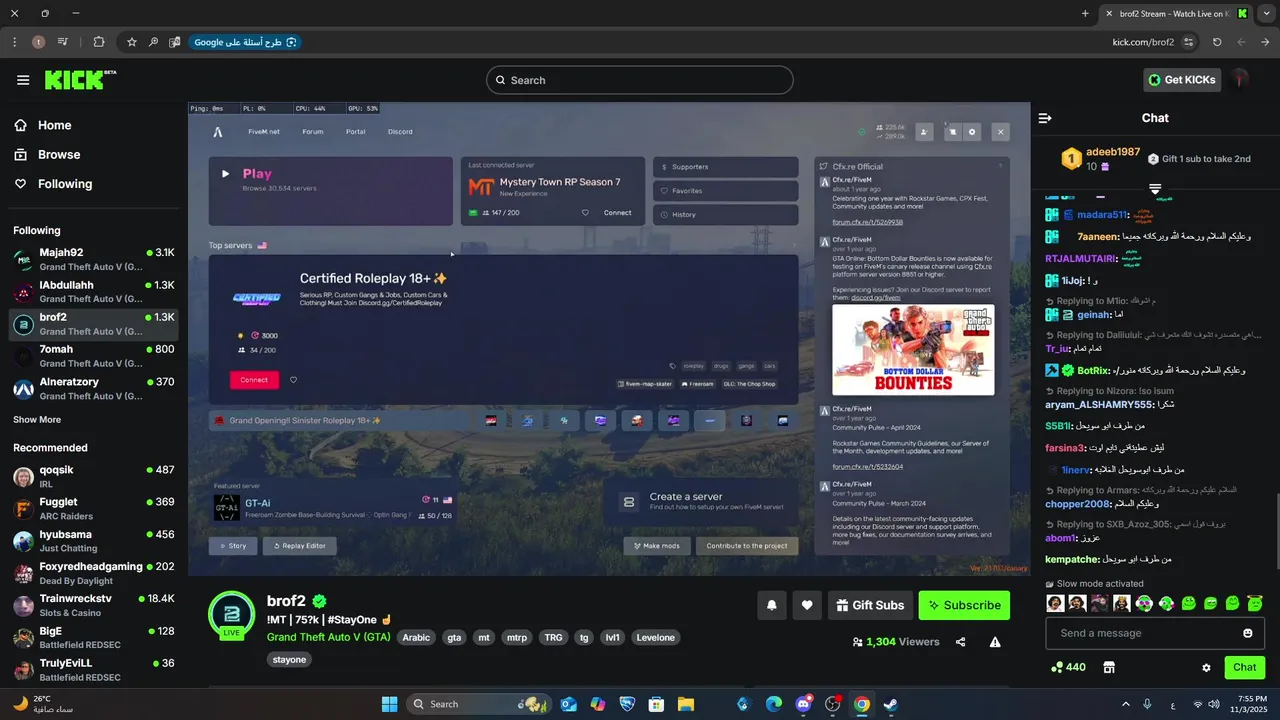The width and height of the screenshot is (1280, 720).
Task: Toggle stream notifications bell
Action: pos(772,605)
